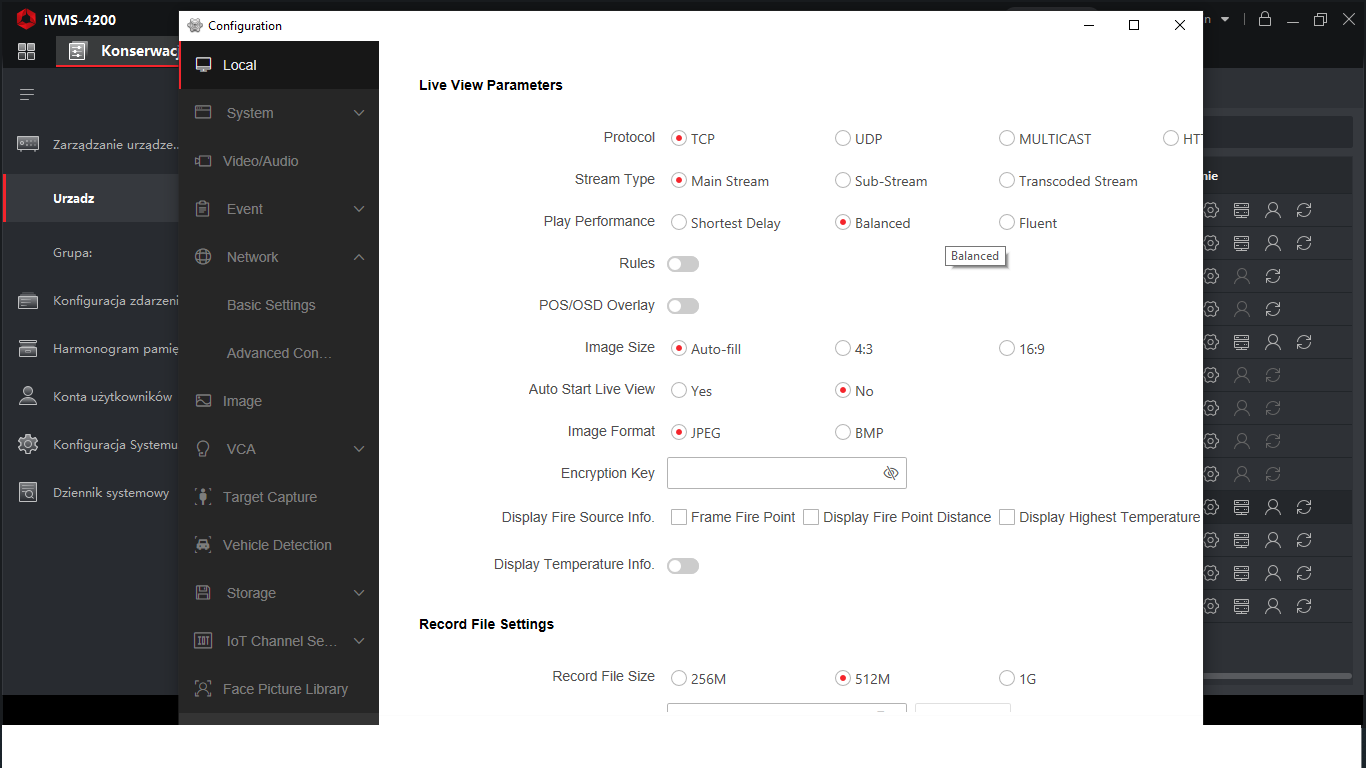This screenshot has height=768, width=1366.
Task: Turn on Display Temperature Info switch
Action: 683,566
